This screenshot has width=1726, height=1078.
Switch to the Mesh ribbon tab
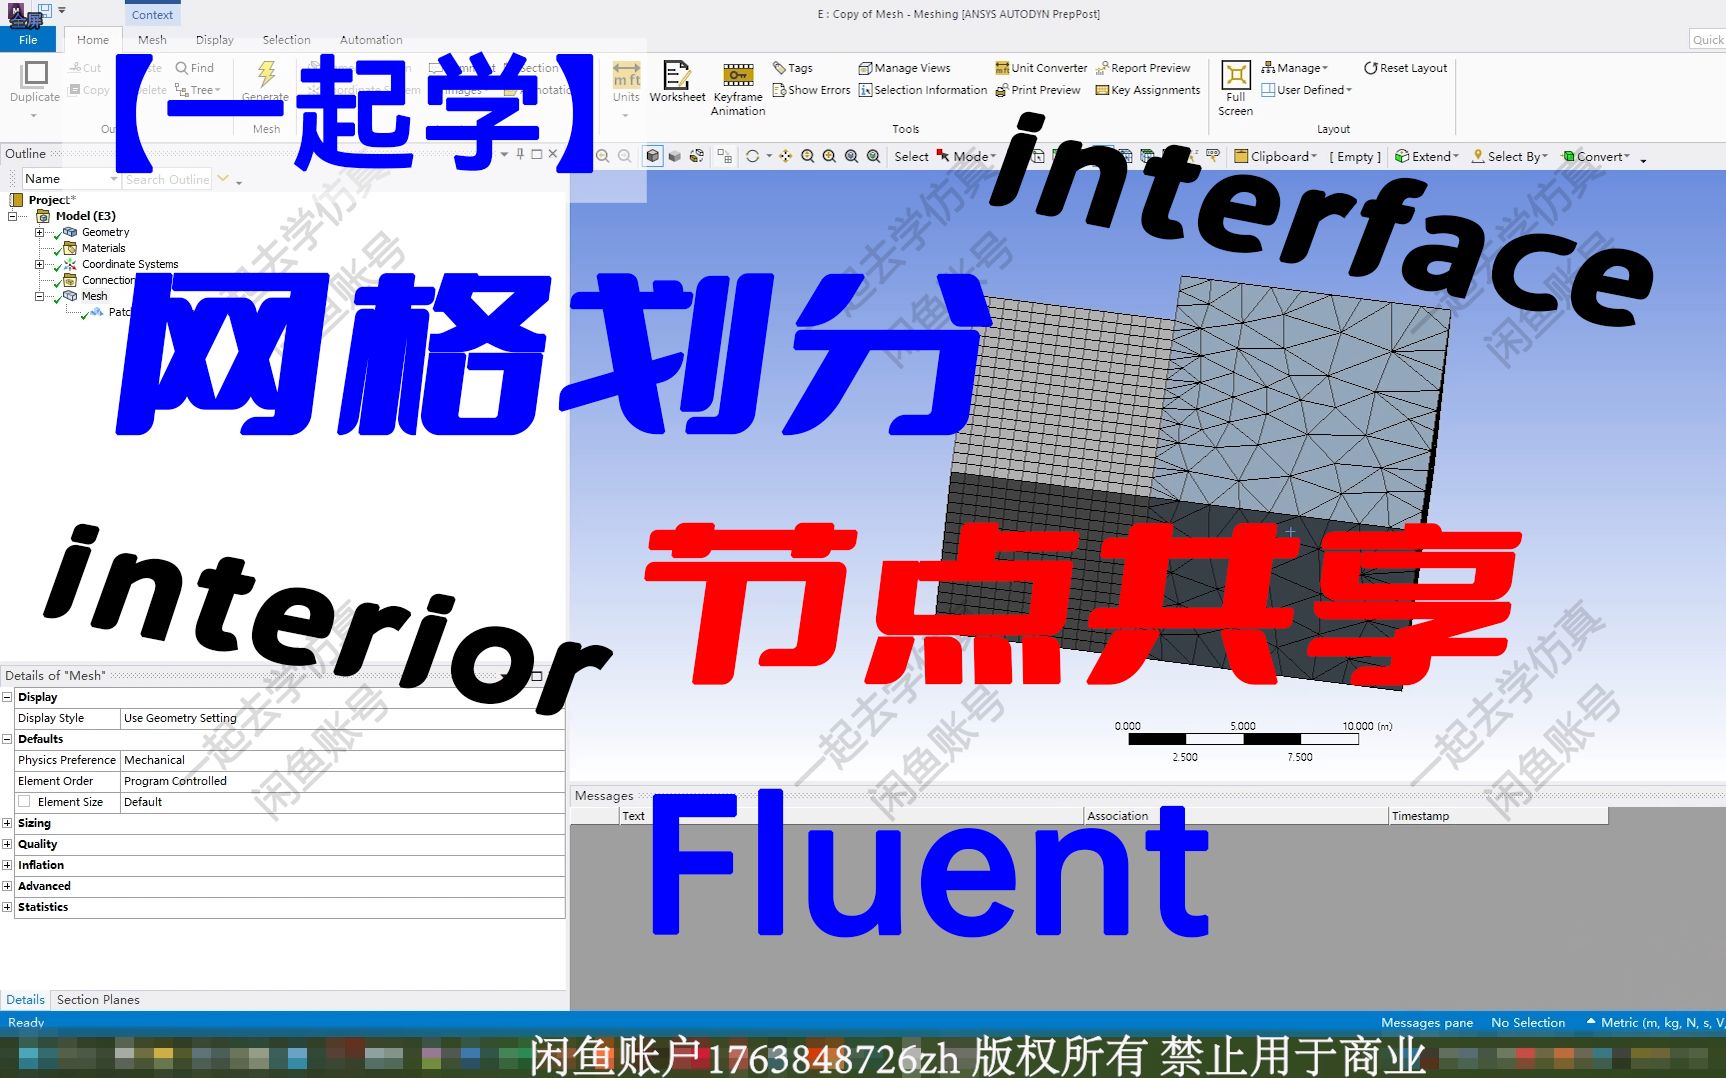(x=152, y=40)
